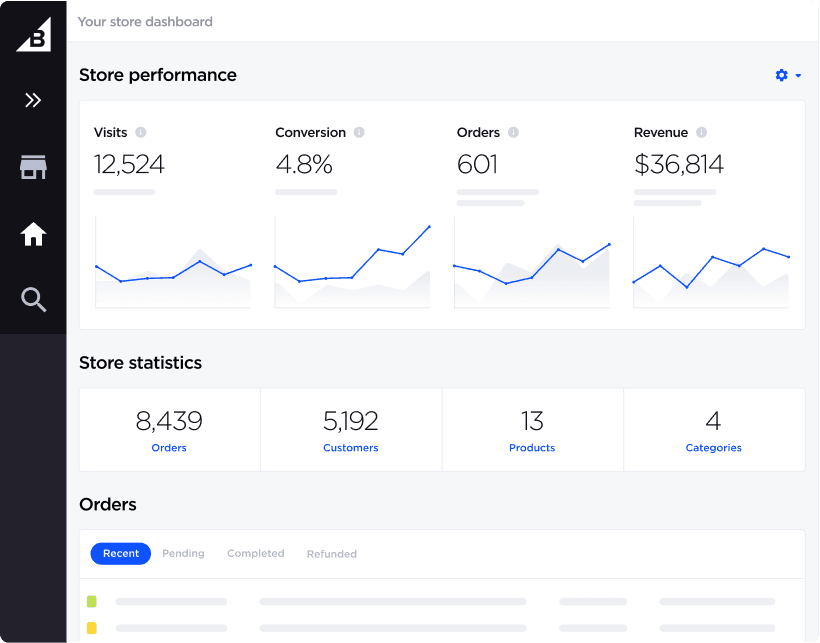Click info icon next to Visits
Screen dimensions: 820x643
(141, 132)
